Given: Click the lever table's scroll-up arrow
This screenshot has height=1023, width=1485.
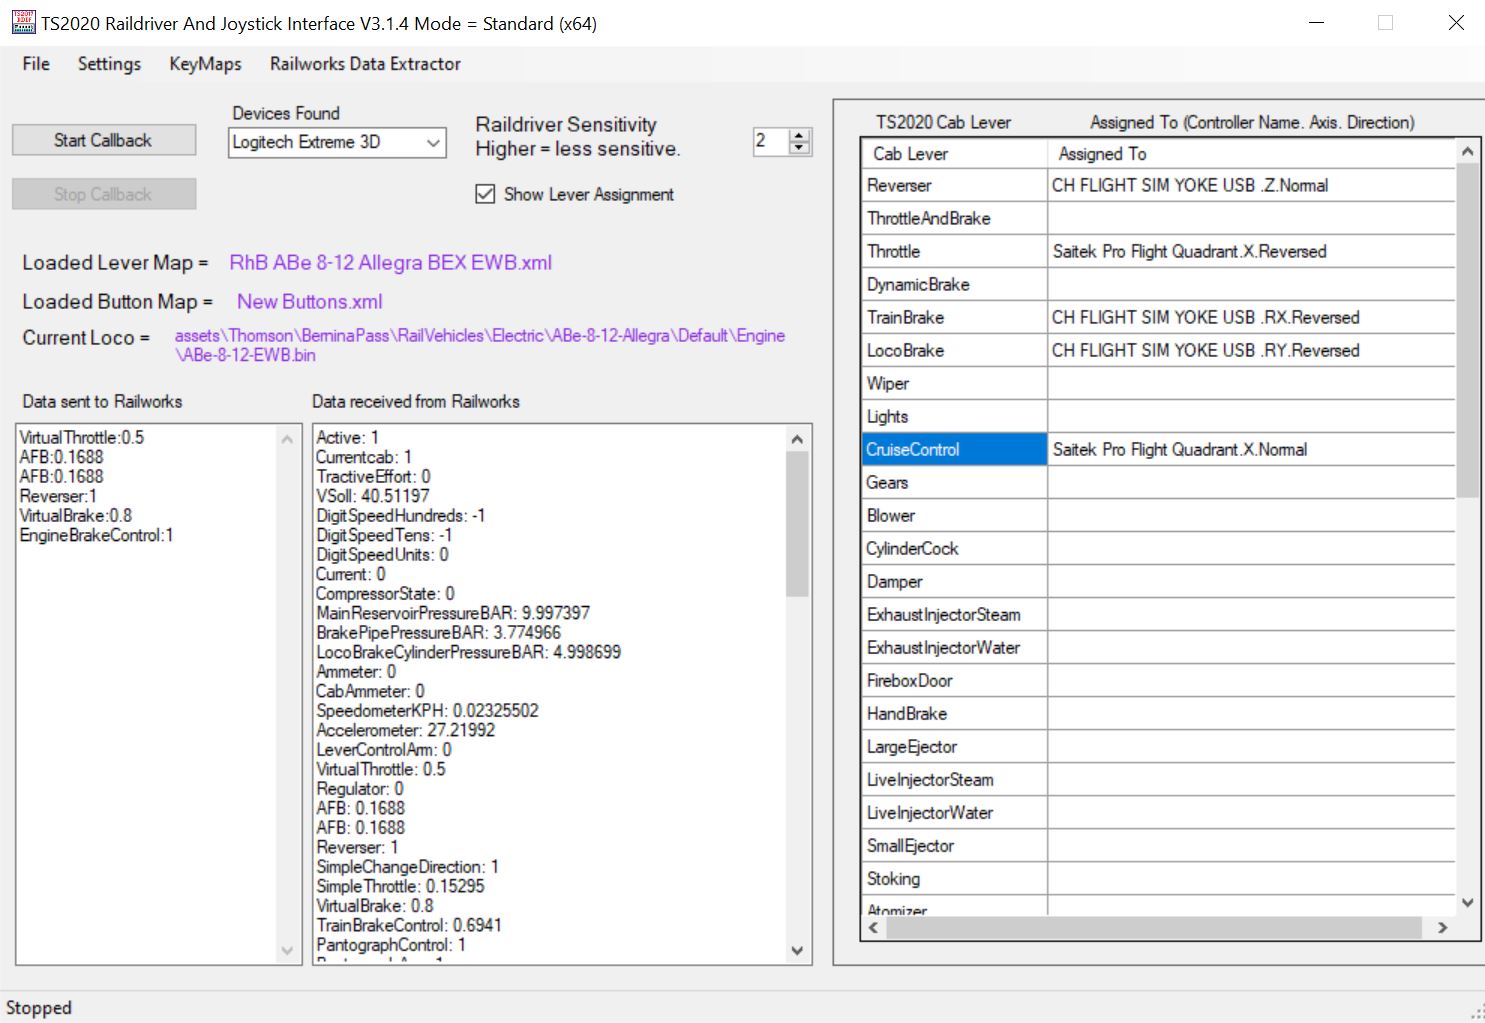Looking at the screenshot, I should tap(1467, 151).
